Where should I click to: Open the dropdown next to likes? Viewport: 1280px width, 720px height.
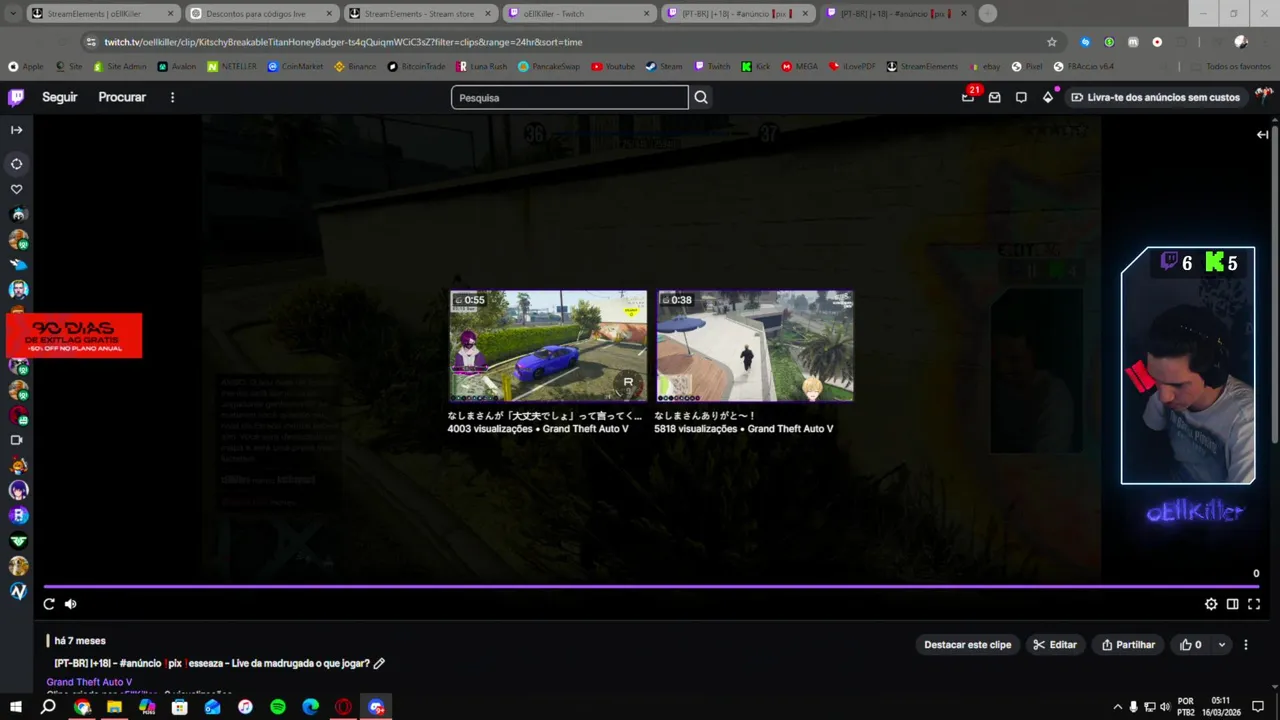pos(1221,645)
